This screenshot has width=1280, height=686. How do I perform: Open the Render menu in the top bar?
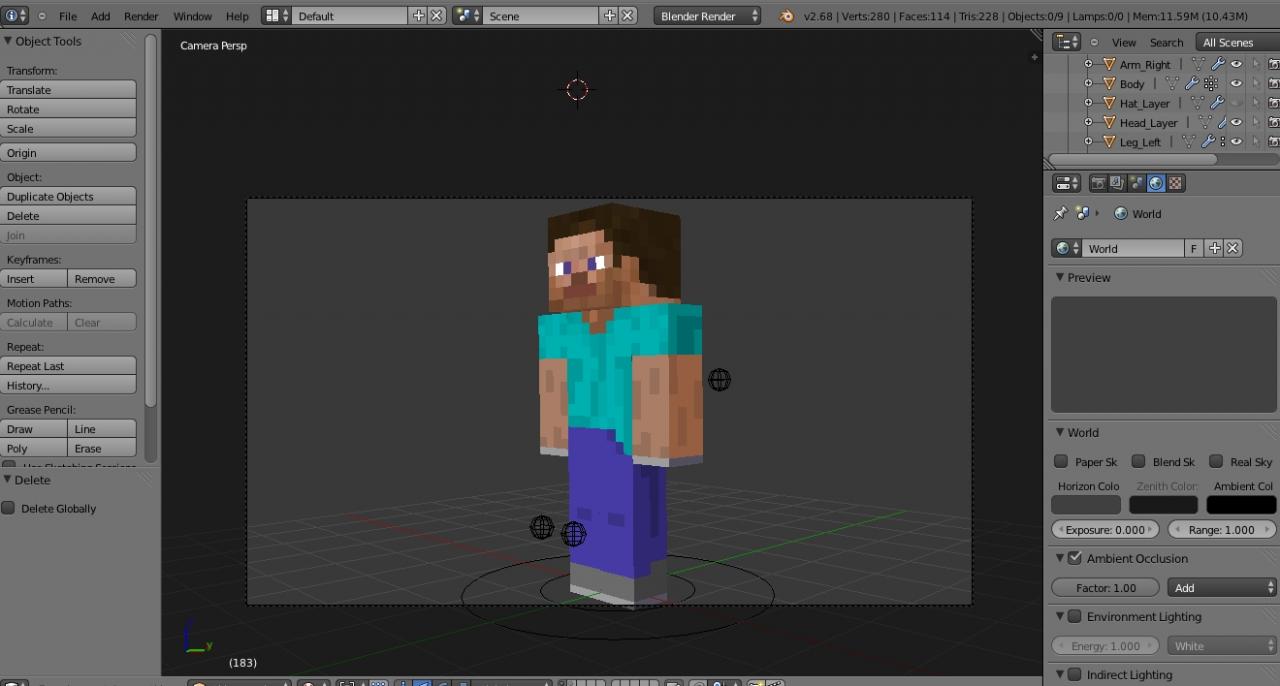140,16
